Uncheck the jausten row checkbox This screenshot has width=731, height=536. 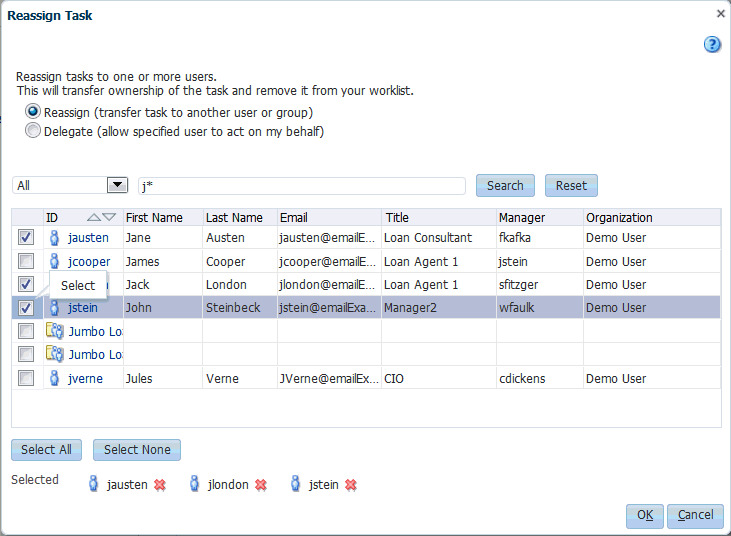(x=26, y=237)
